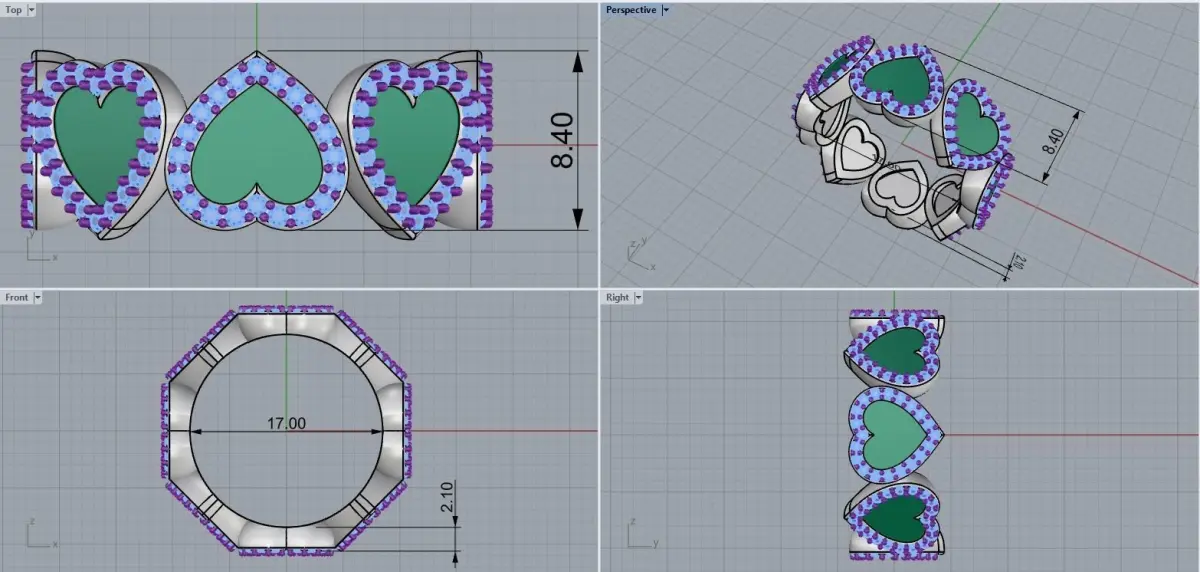1200x572 pixels.
Task: Select the Perspective viewport title
Action: pos(631,9)
